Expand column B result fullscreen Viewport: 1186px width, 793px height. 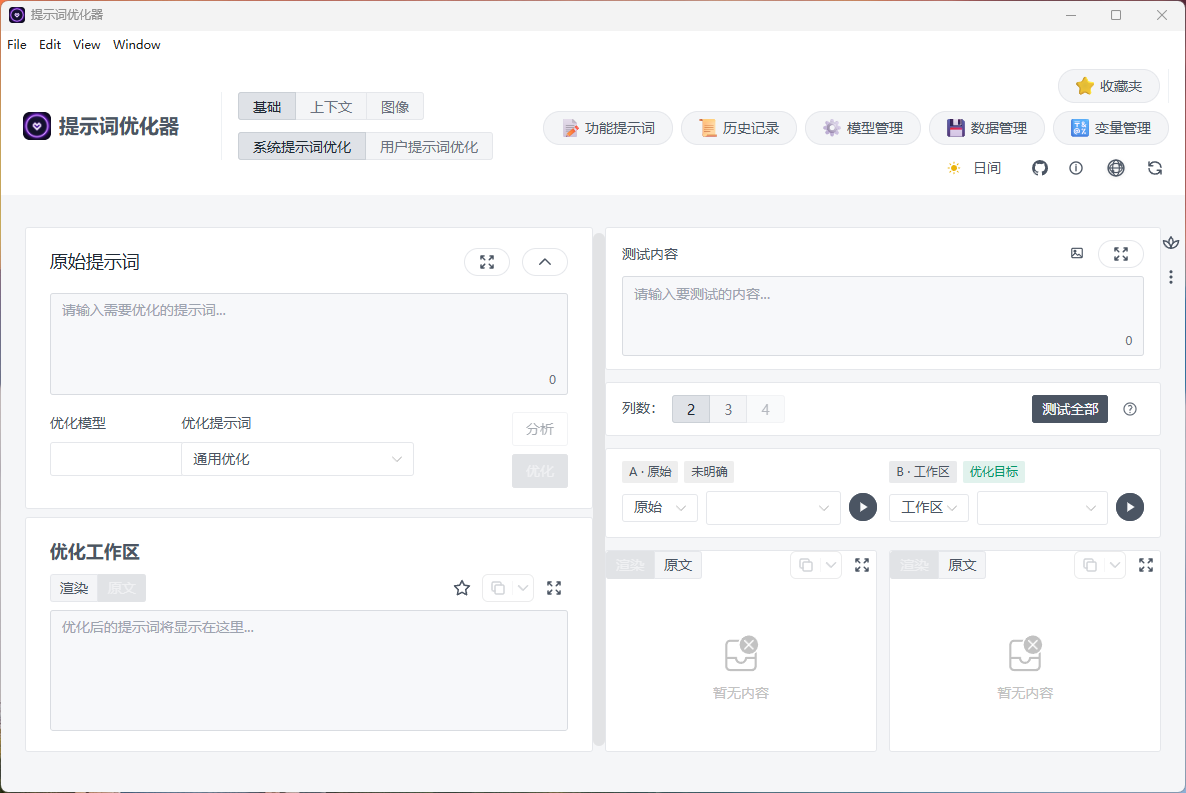(x=1146, y=565)
